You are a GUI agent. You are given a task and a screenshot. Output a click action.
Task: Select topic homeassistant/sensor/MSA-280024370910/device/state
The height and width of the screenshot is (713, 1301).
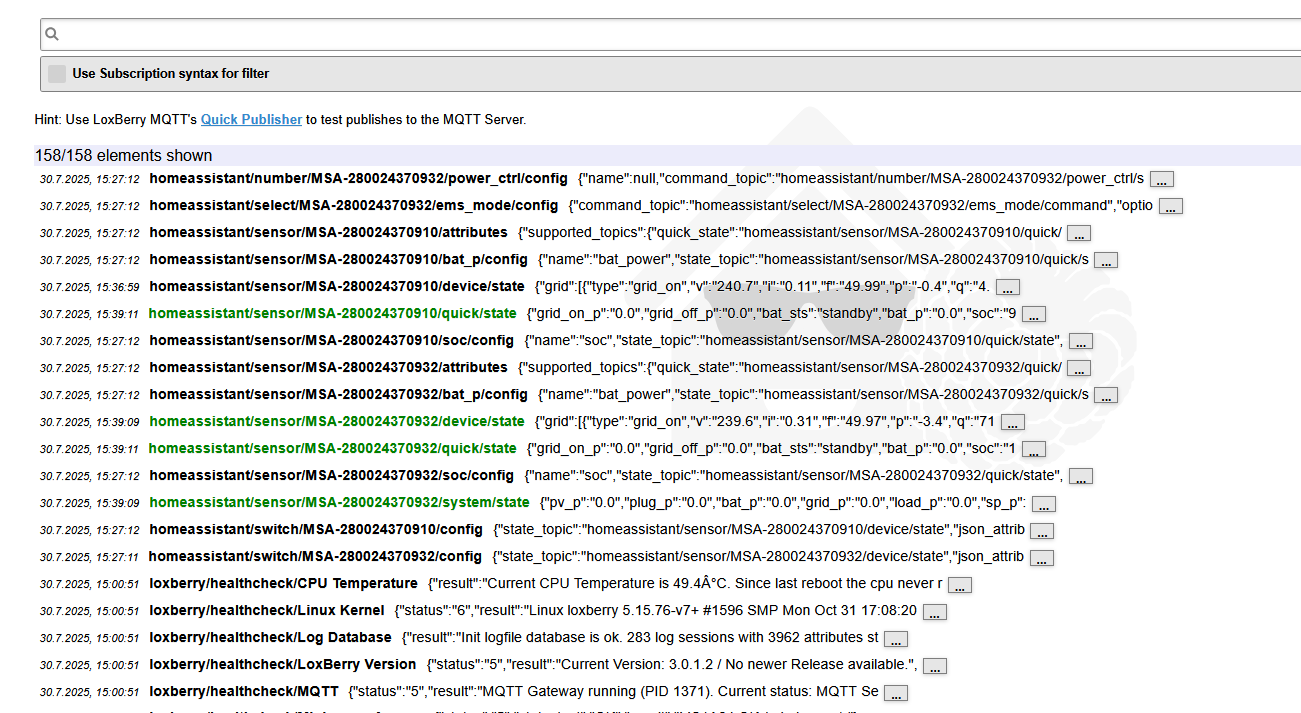click(337, 286)
